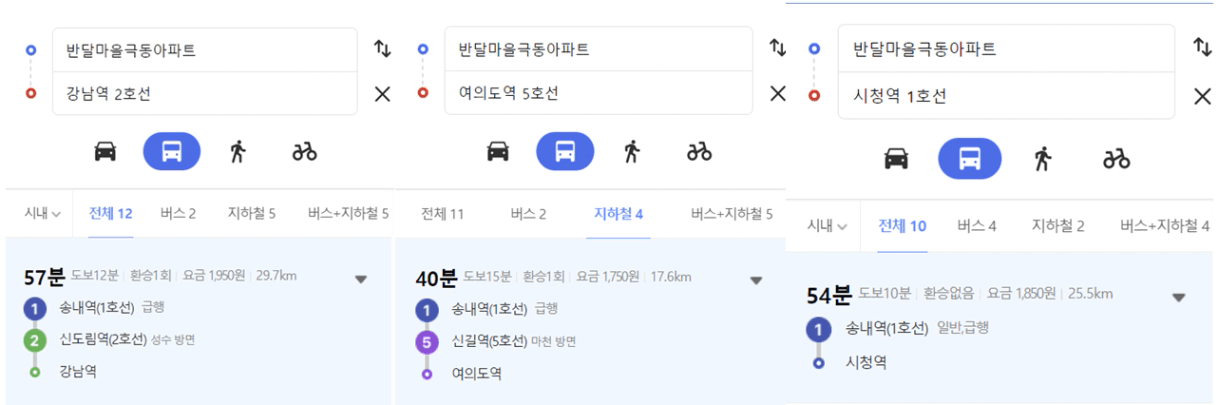Select car mode in the Gangnam route panel

point(105,151)
